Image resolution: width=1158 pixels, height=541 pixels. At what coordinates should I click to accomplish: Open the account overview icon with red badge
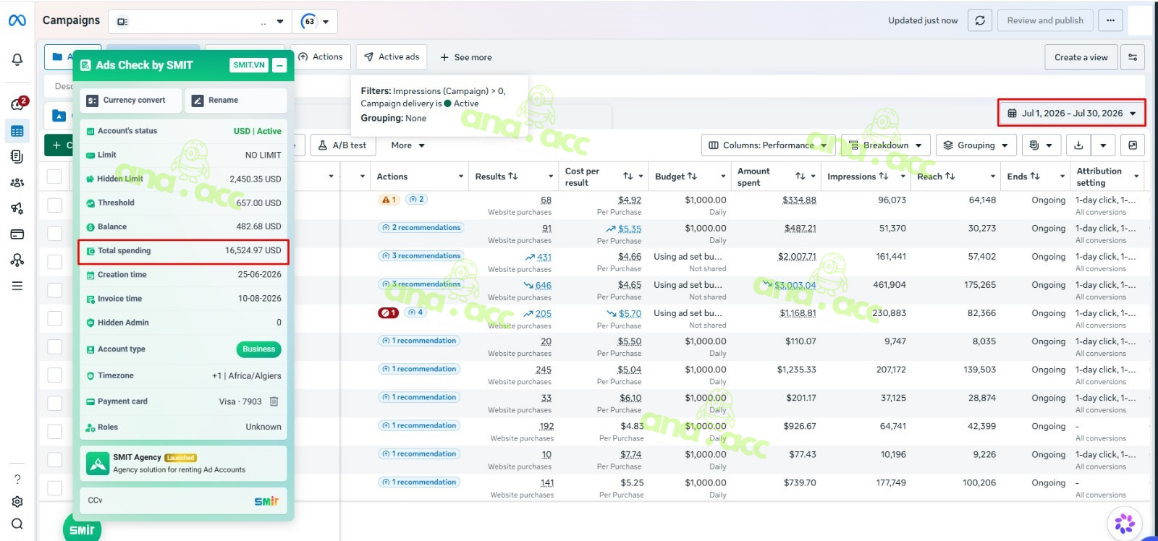point(17,104)
